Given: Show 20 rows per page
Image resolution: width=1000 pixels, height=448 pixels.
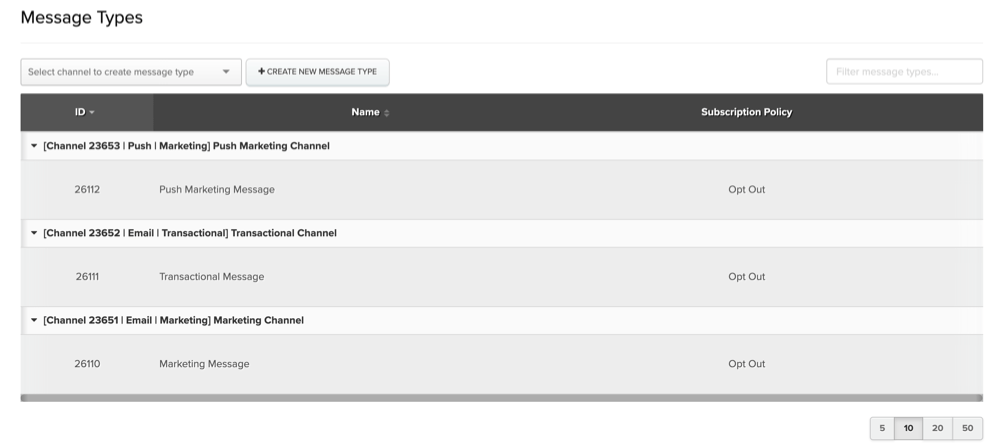Looking at the screenshot, I should 938,428.
